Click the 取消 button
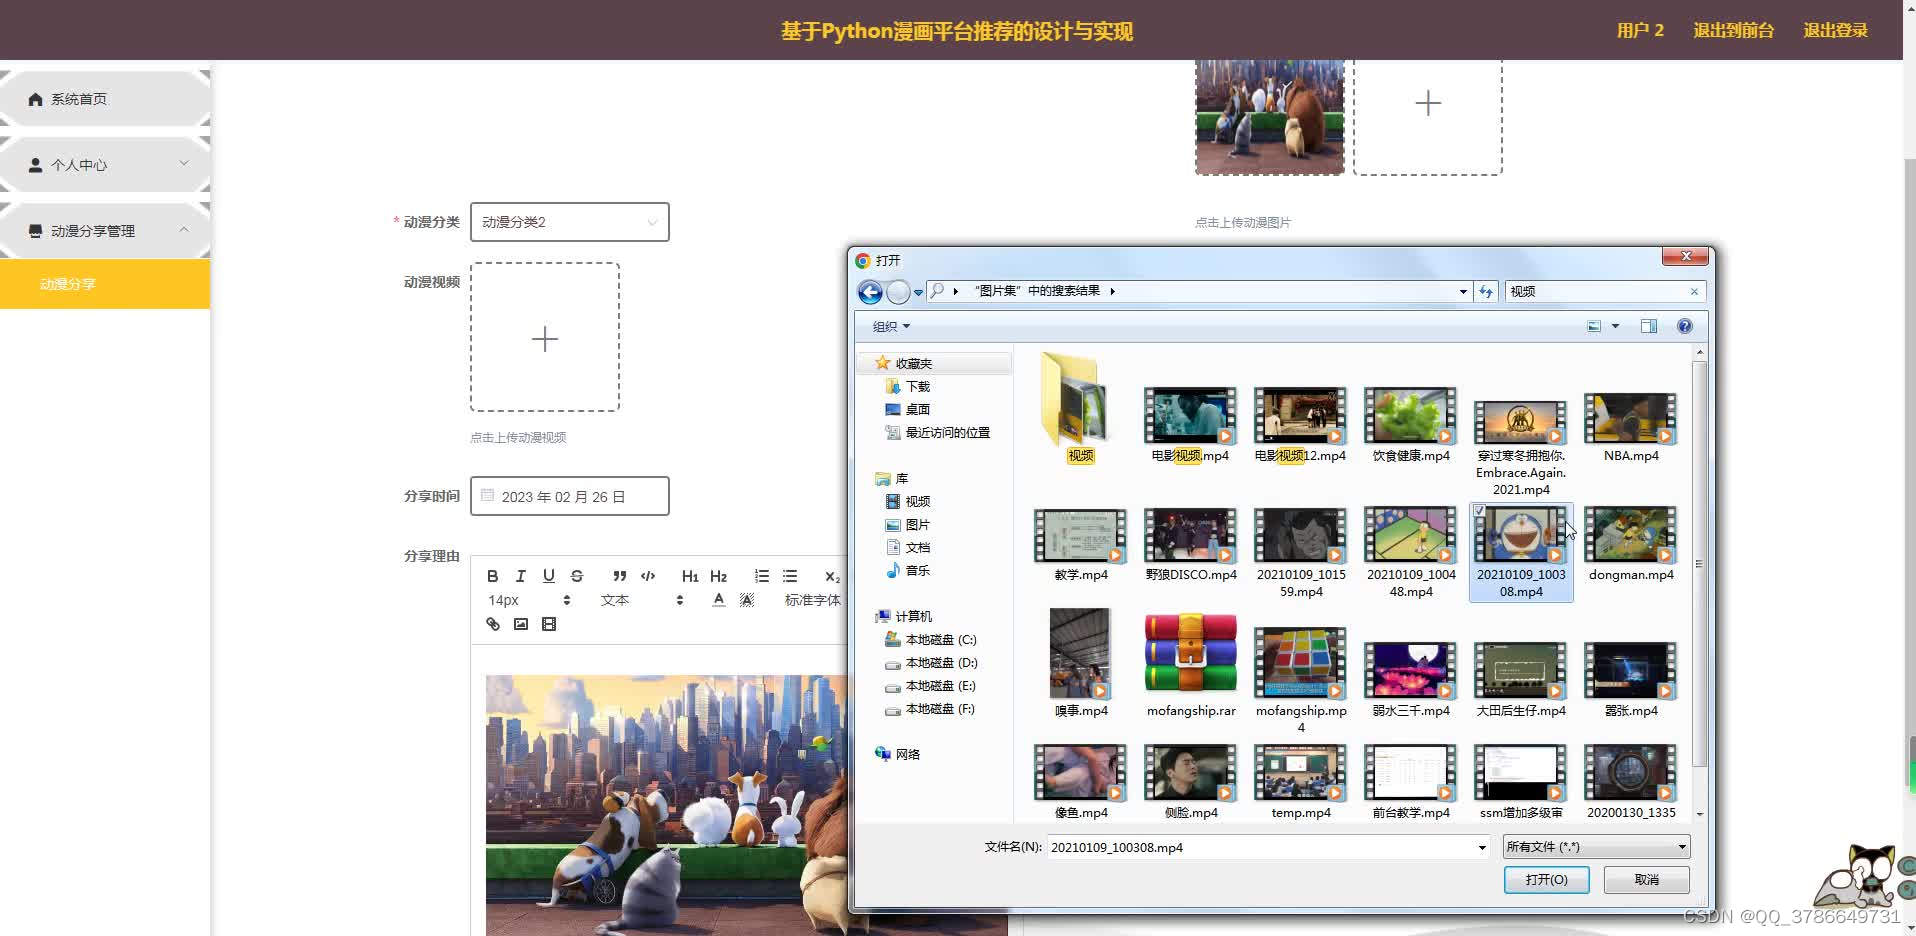1916x936 pixels. [1646, 880]
